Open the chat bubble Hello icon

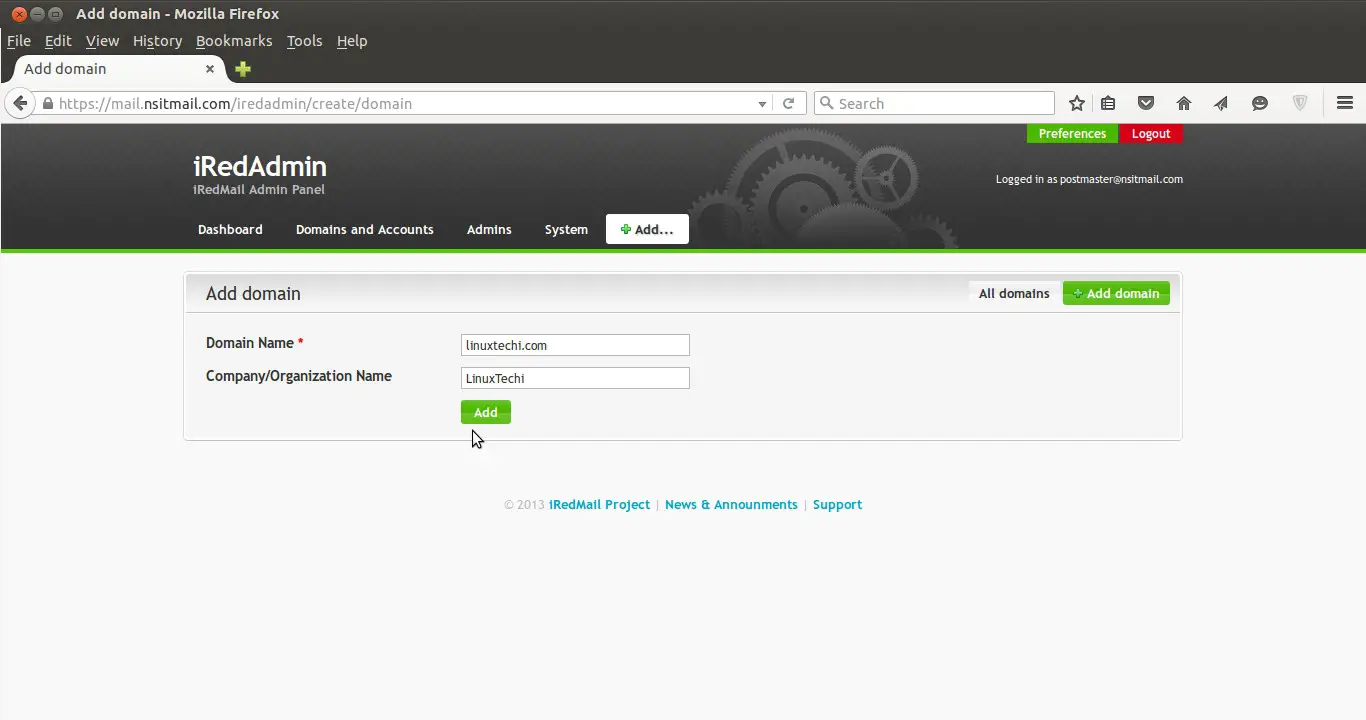pos(1260,103)
